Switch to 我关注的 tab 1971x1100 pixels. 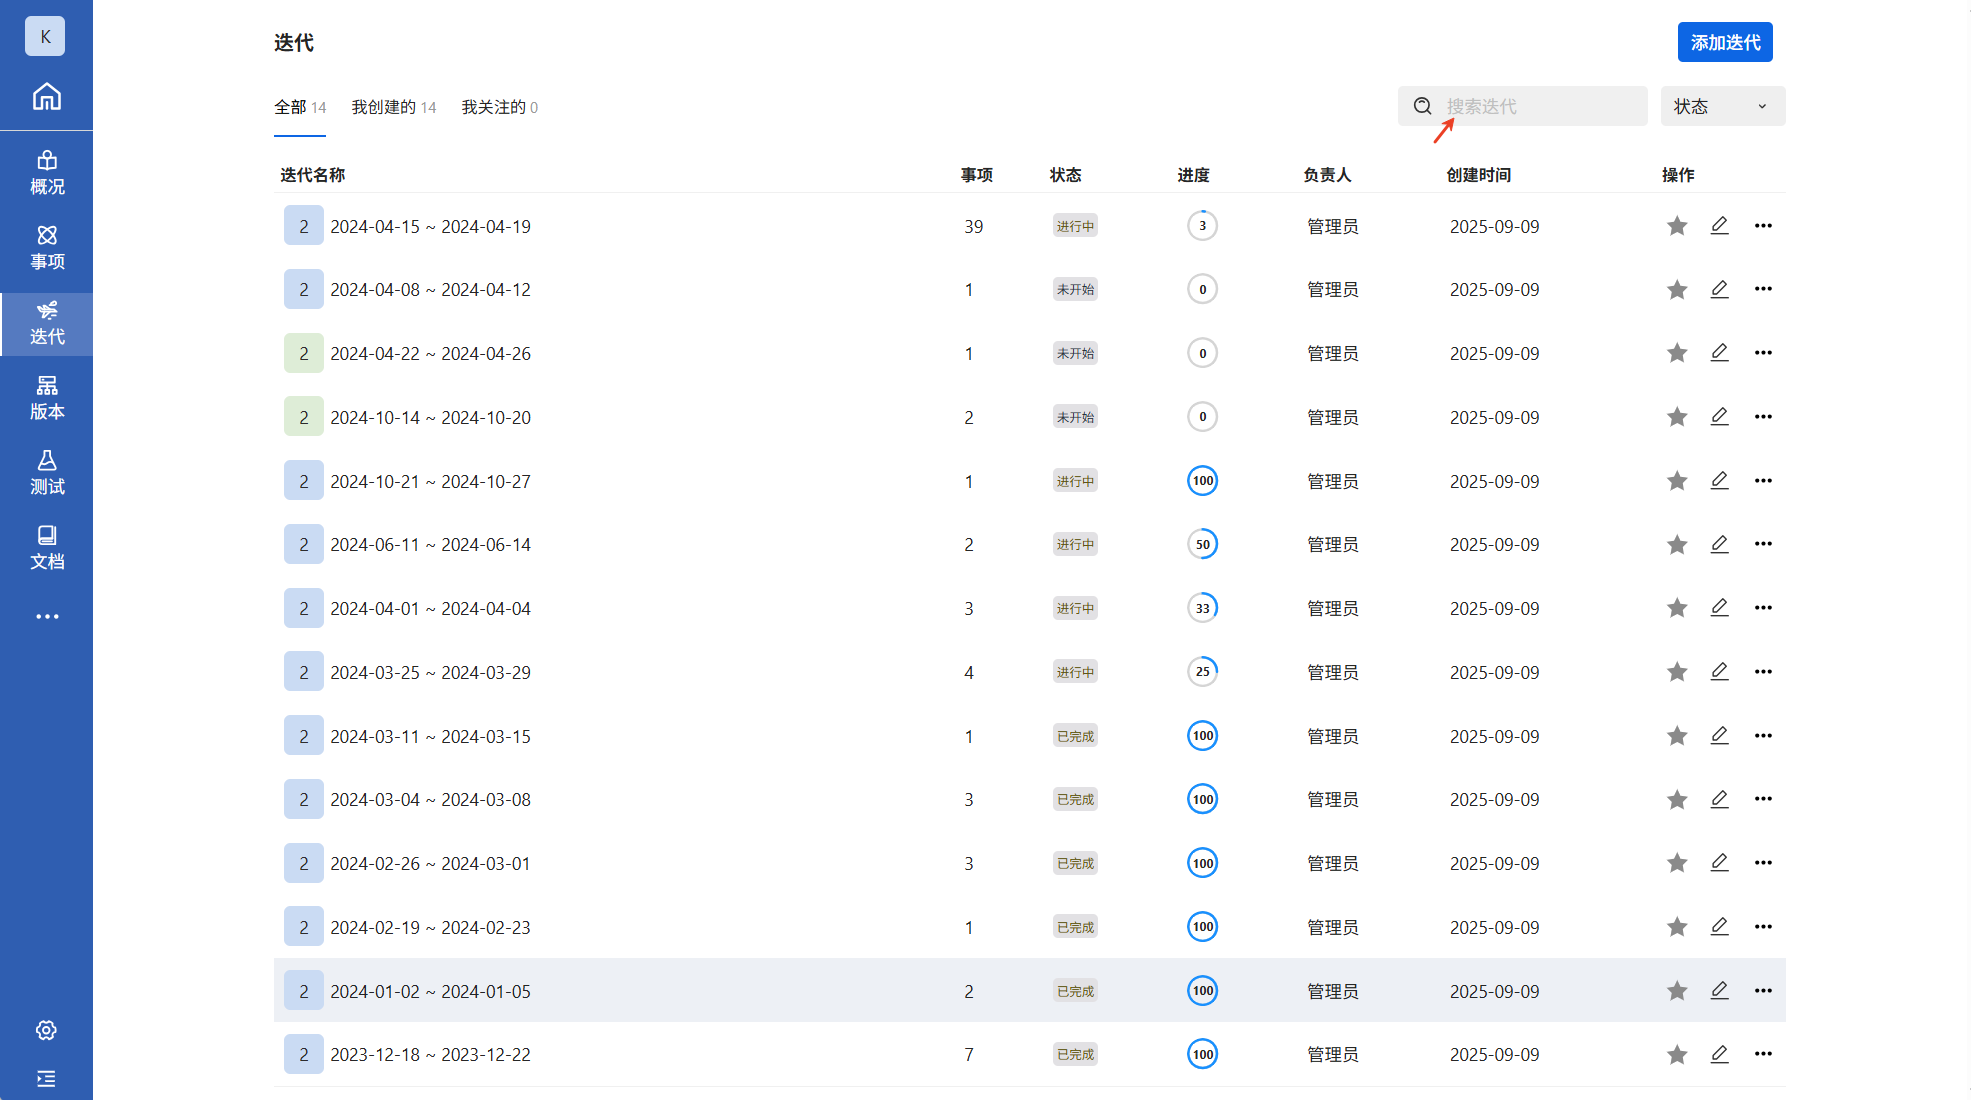[x=499, y=107]
